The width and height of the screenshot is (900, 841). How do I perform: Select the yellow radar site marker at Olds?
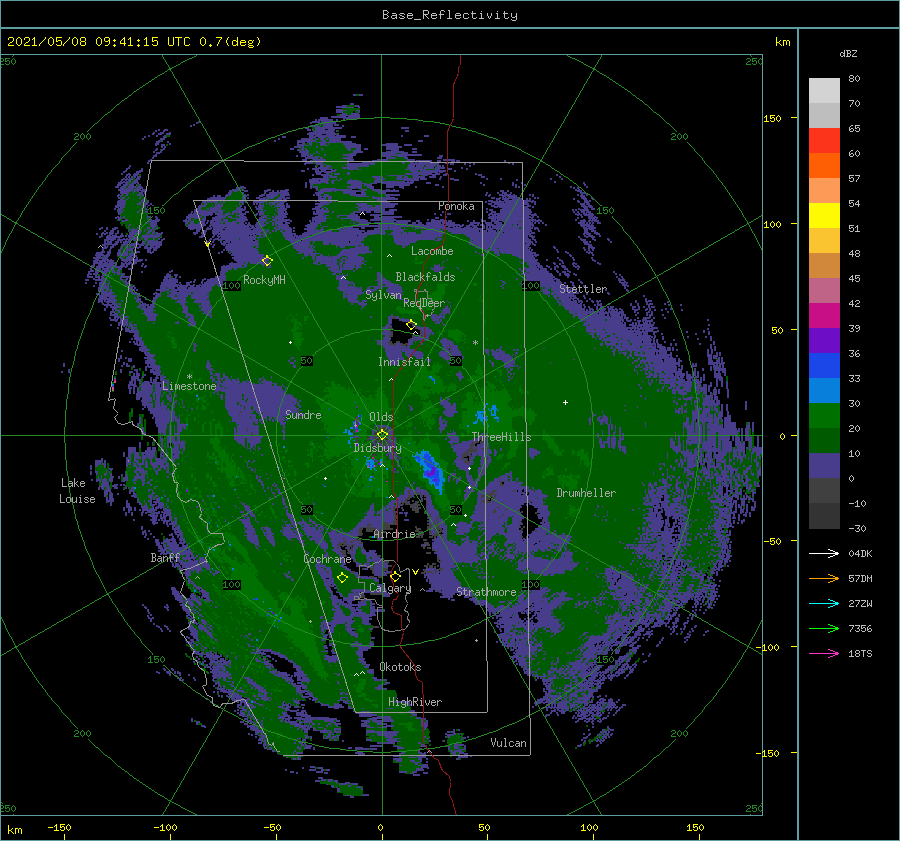[382, 435]
